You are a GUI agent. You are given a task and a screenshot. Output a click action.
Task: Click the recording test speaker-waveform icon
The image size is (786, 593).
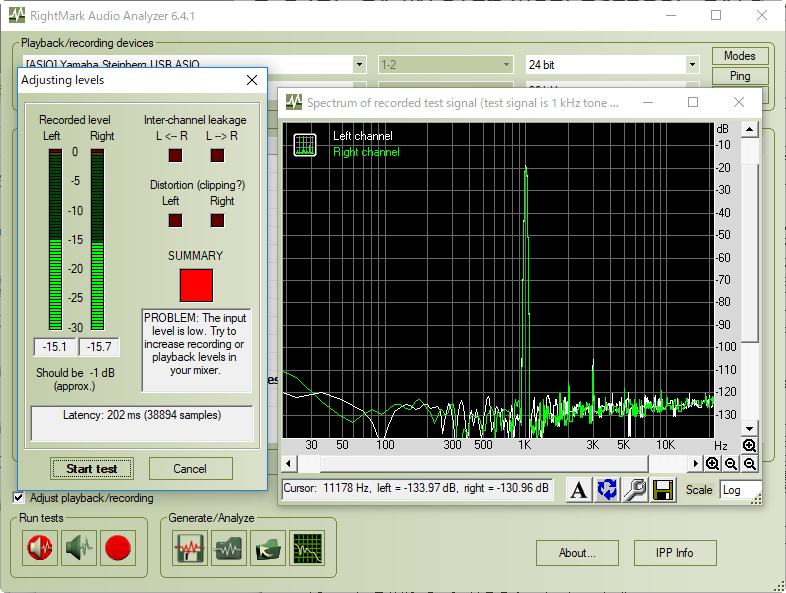coord(79,548)
